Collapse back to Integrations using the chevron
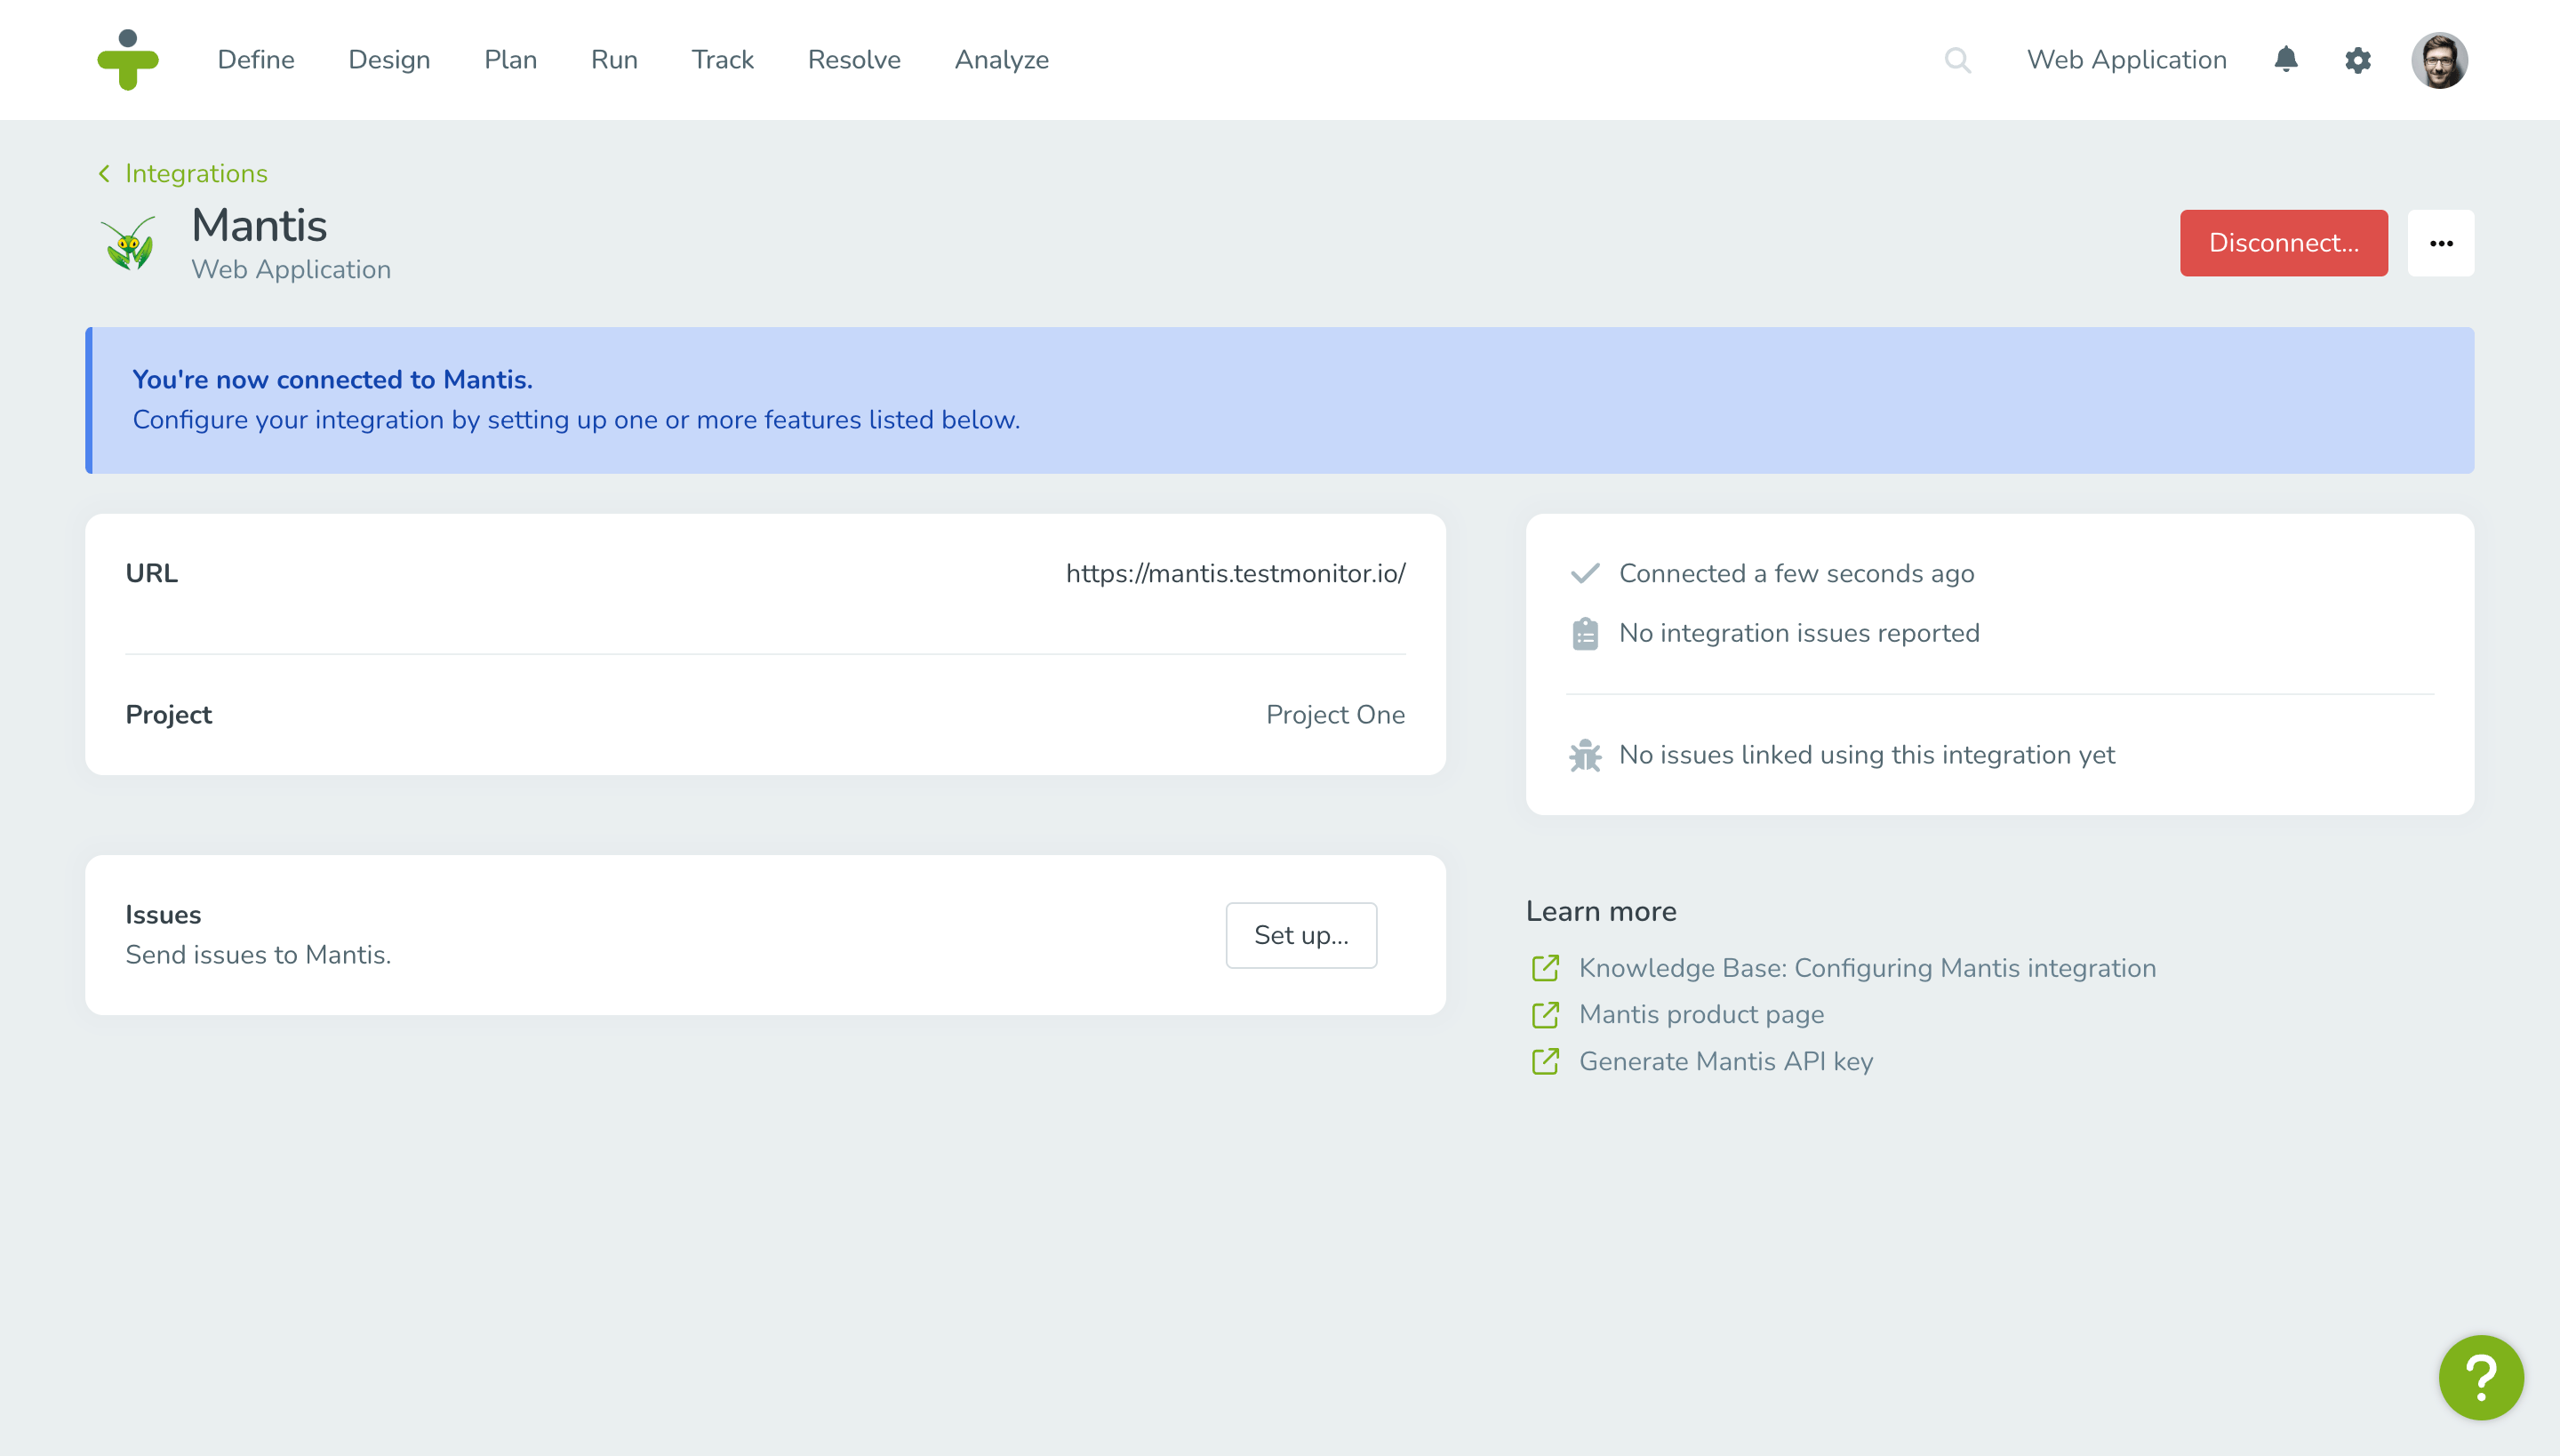Image resolution: width=2560 pixels, height=1456 pixels. tap(105, 173)
